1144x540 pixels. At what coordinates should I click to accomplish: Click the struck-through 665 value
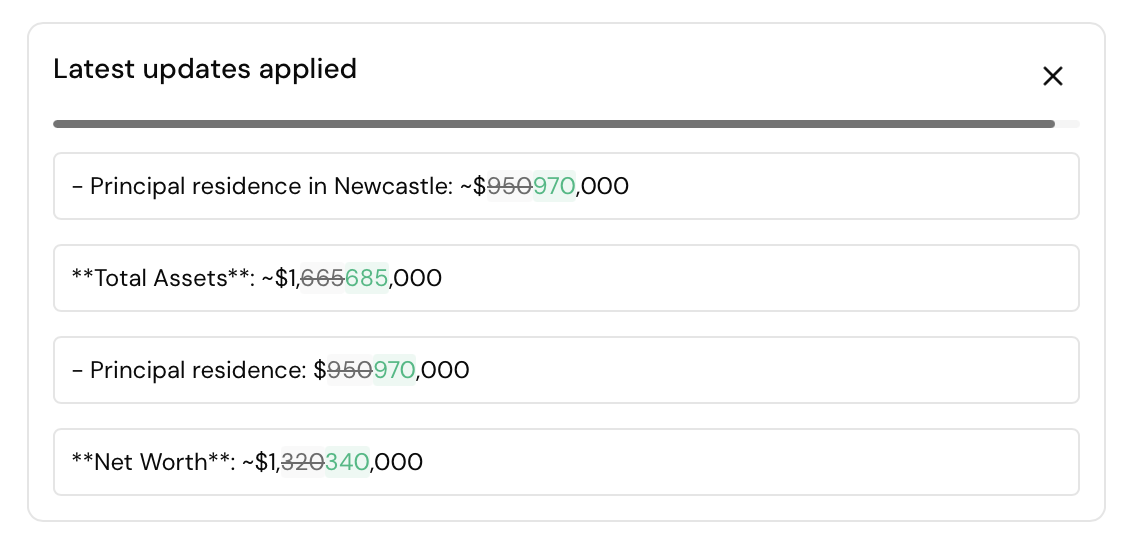coord(322,278)
